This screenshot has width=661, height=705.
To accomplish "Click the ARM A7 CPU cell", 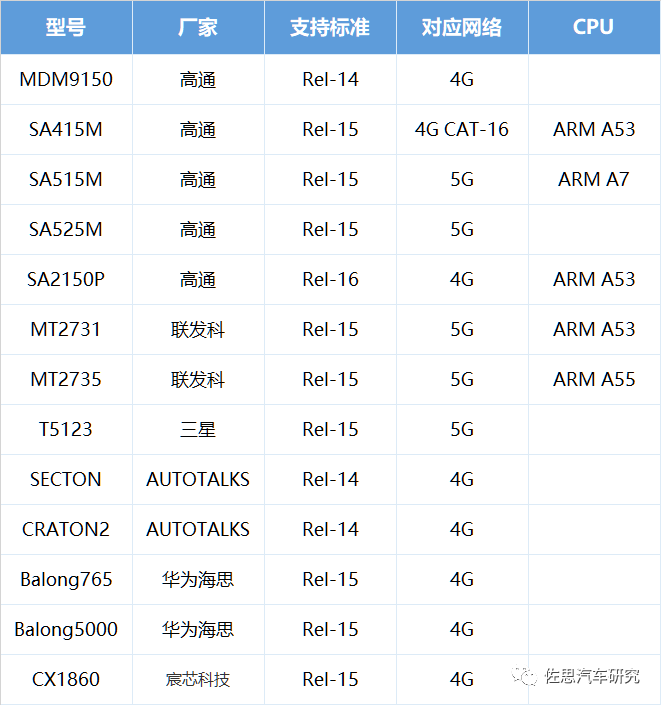I will (x=594, y=179).
